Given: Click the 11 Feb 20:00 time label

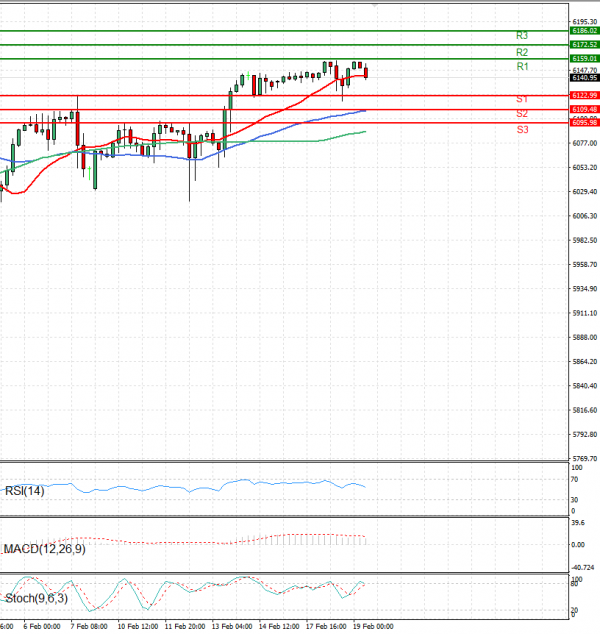Looking at the screenshot, I should coord(185,626).
